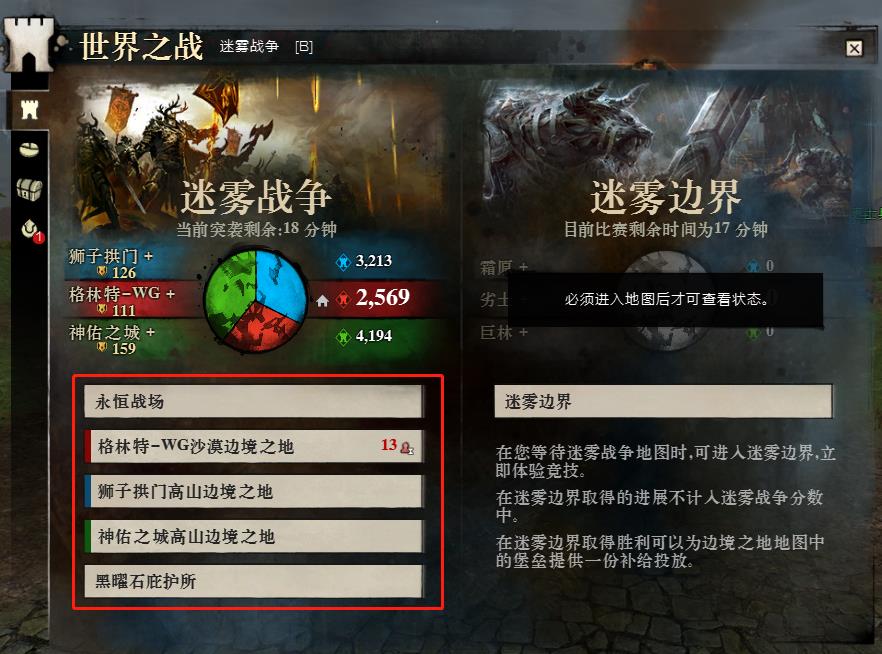
Task: Click the home icon beside 2,569
Action: [x=322, y=301]
